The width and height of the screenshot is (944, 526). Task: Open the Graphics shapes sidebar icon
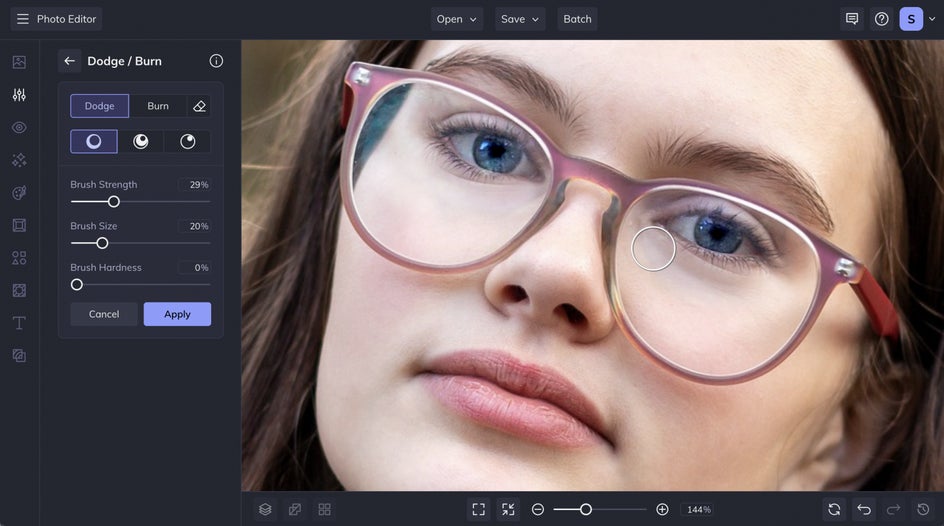tap(19, 258)
